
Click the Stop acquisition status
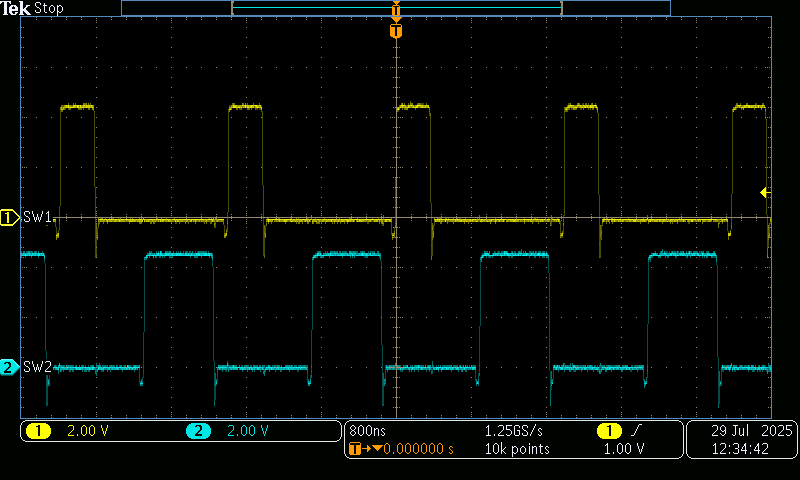click(x=49, y=8)
